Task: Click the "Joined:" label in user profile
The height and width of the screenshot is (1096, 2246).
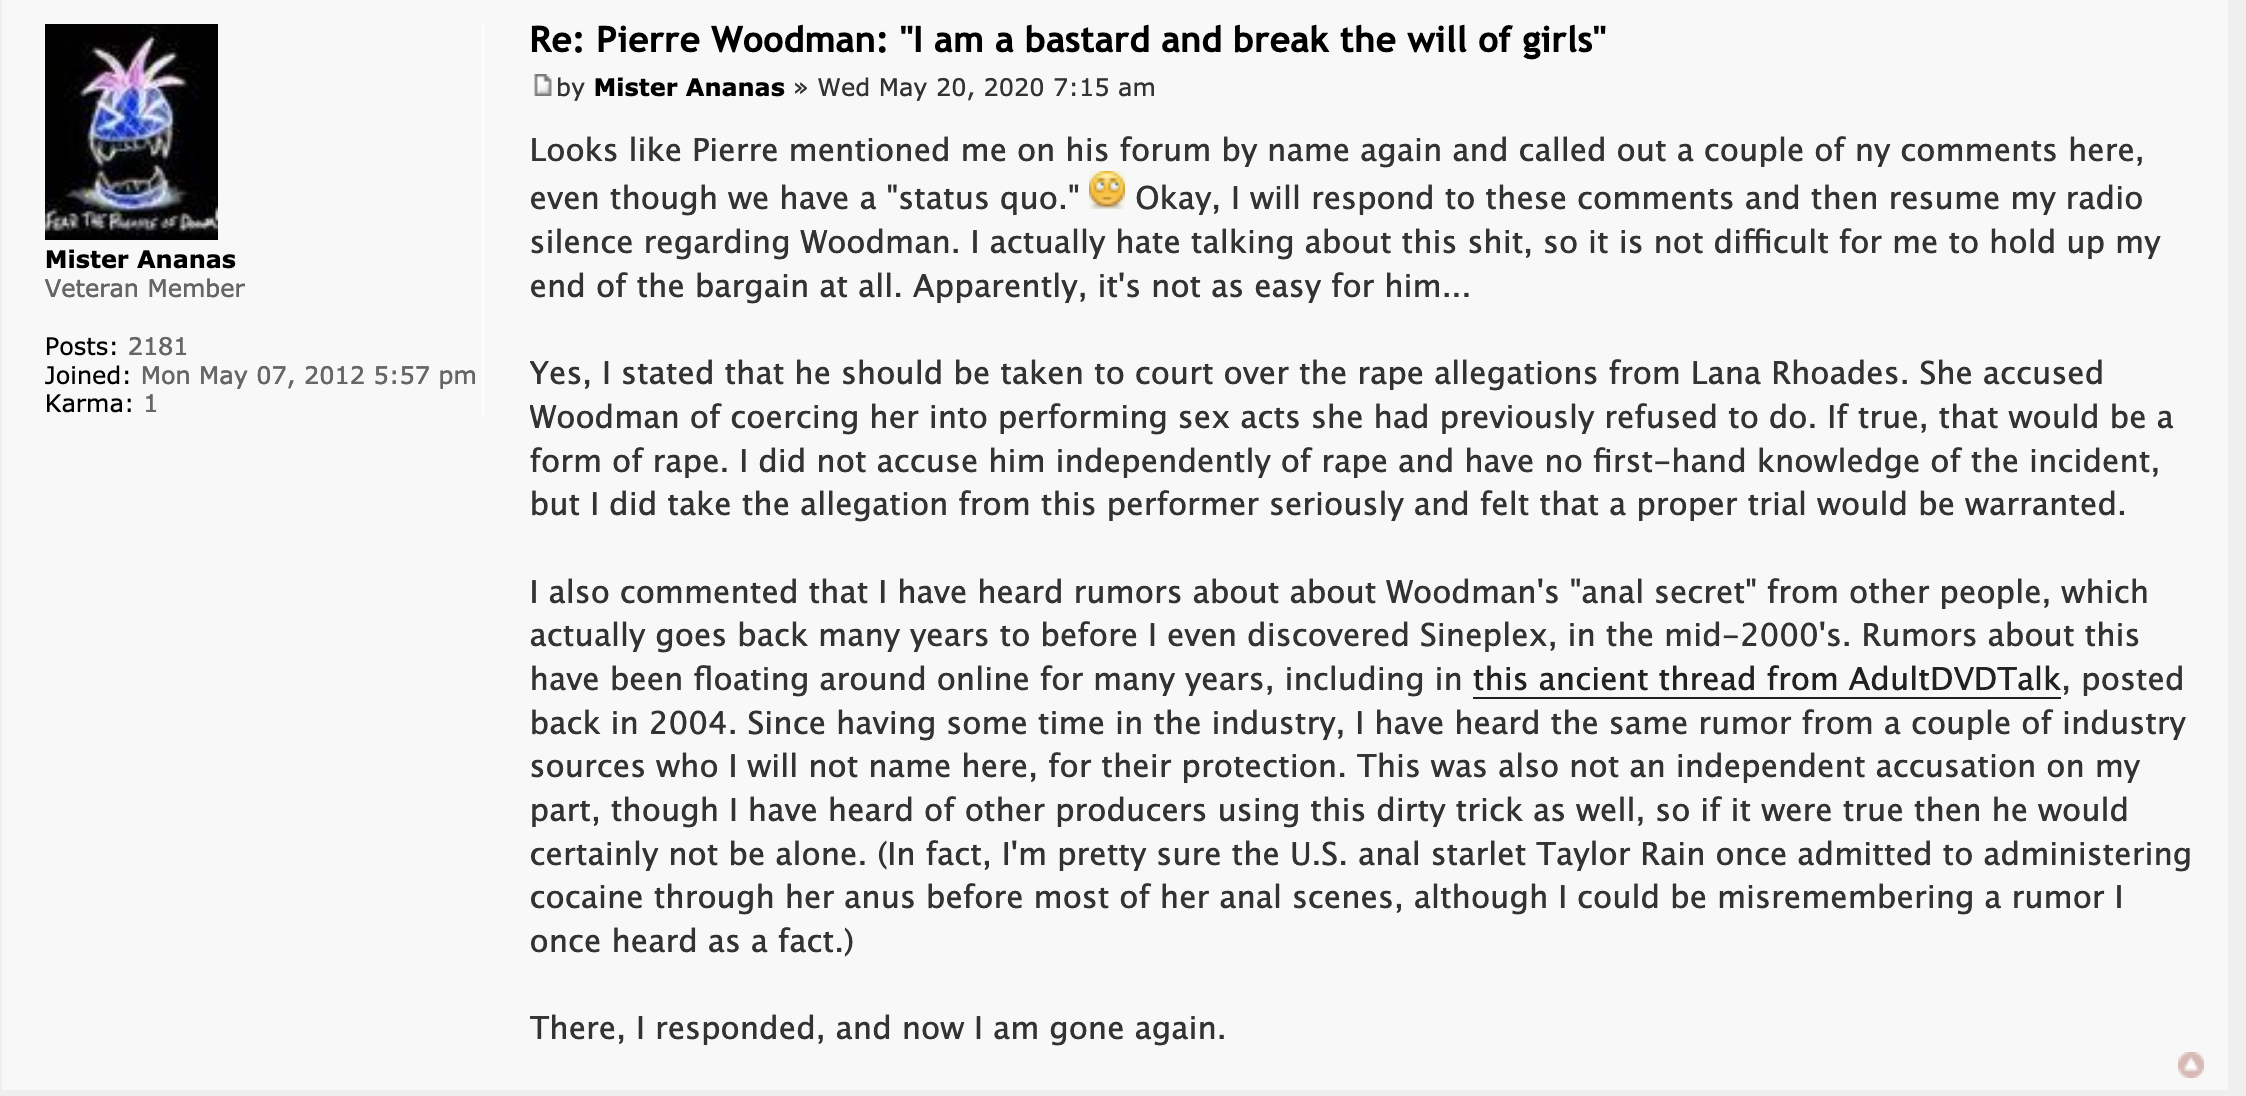Action: [x=87, y=375]
